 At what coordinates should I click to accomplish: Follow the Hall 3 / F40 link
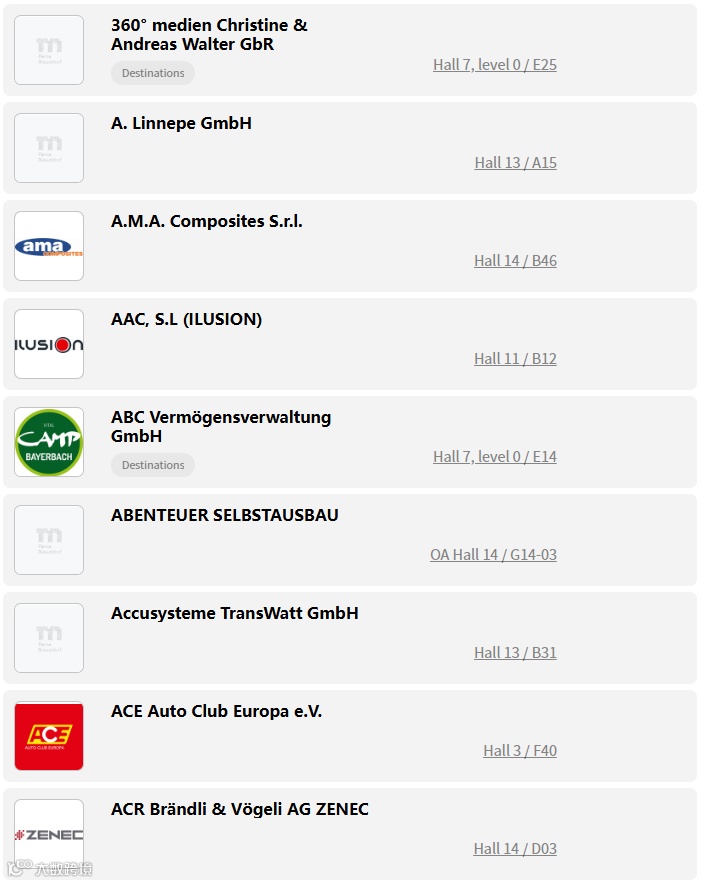[519, 751]
